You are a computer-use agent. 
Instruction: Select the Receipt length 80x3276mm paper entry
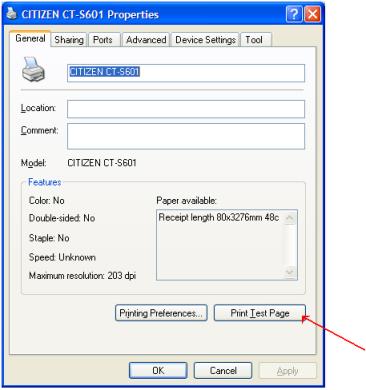click(x=219, y=217)
